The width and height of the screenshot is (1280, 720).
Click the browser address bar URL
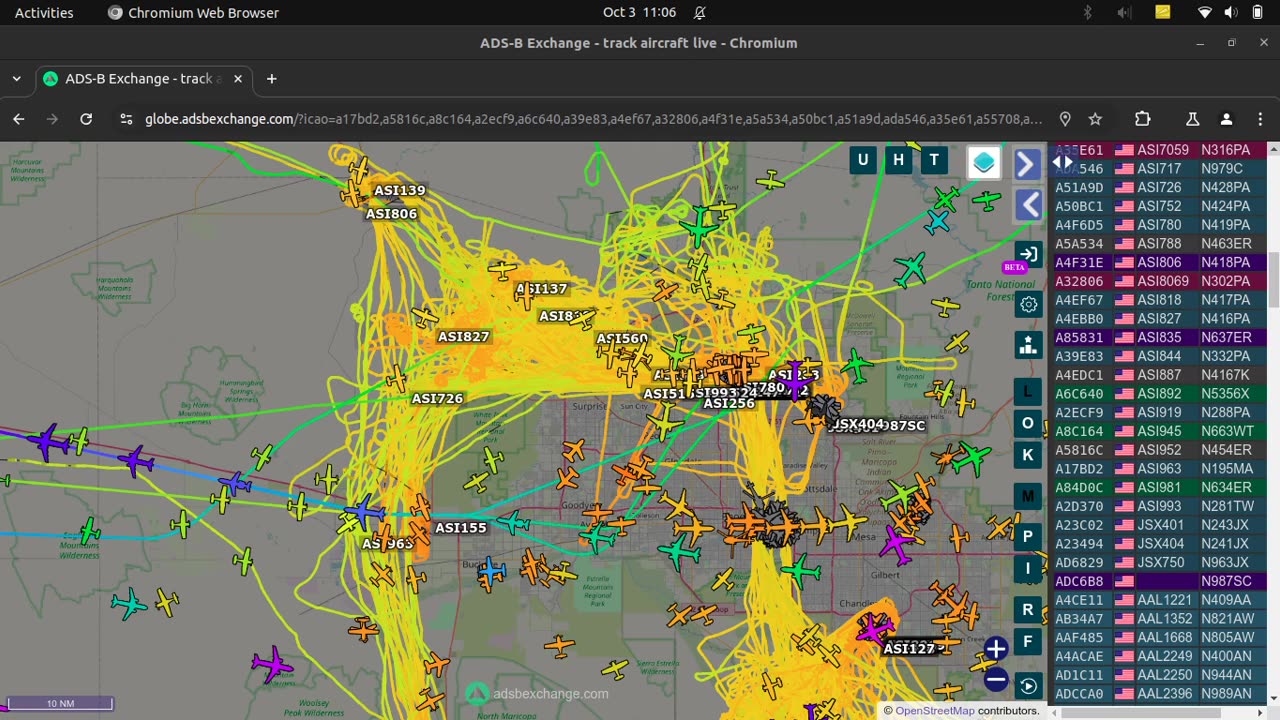(x=593, y=119)
